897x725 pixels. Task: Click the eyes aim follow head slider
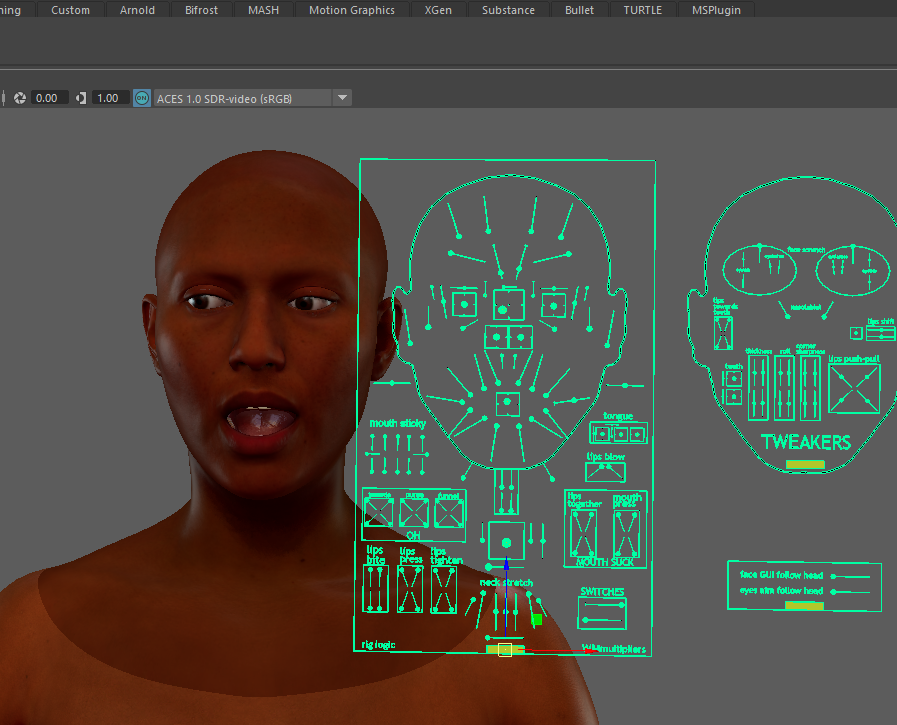click(x=851, y=592)
